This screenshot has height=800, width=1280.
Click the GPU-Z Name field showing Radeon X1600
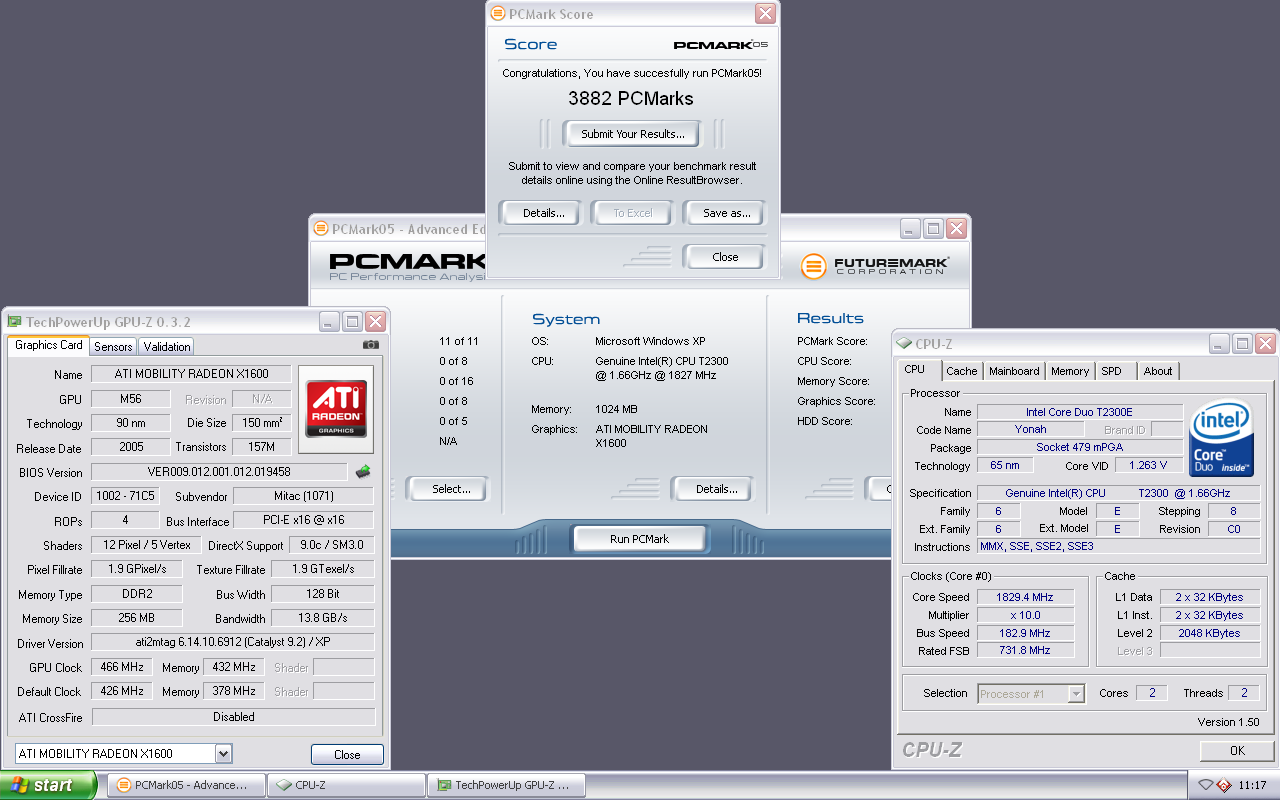click(x=191, y=374)
